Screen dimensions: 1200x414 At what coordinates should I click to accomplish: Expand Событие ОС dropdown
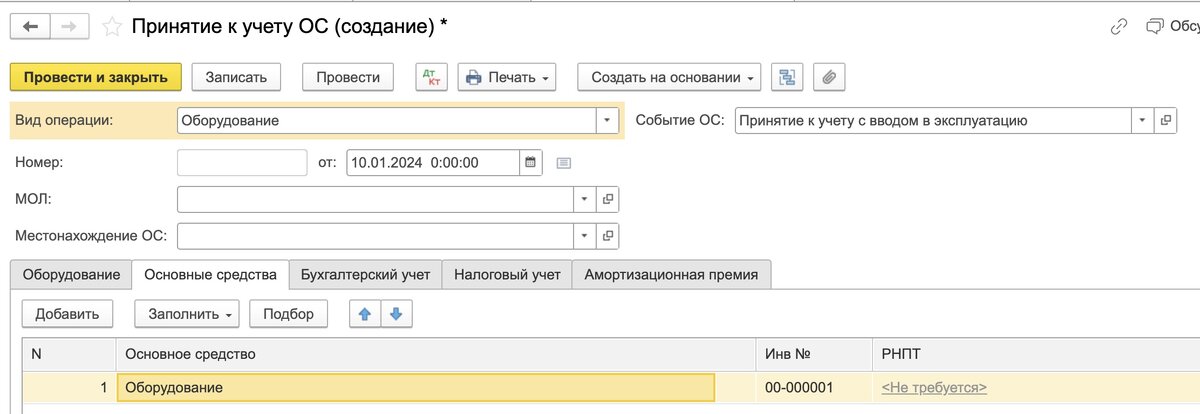click(1145, 121)
